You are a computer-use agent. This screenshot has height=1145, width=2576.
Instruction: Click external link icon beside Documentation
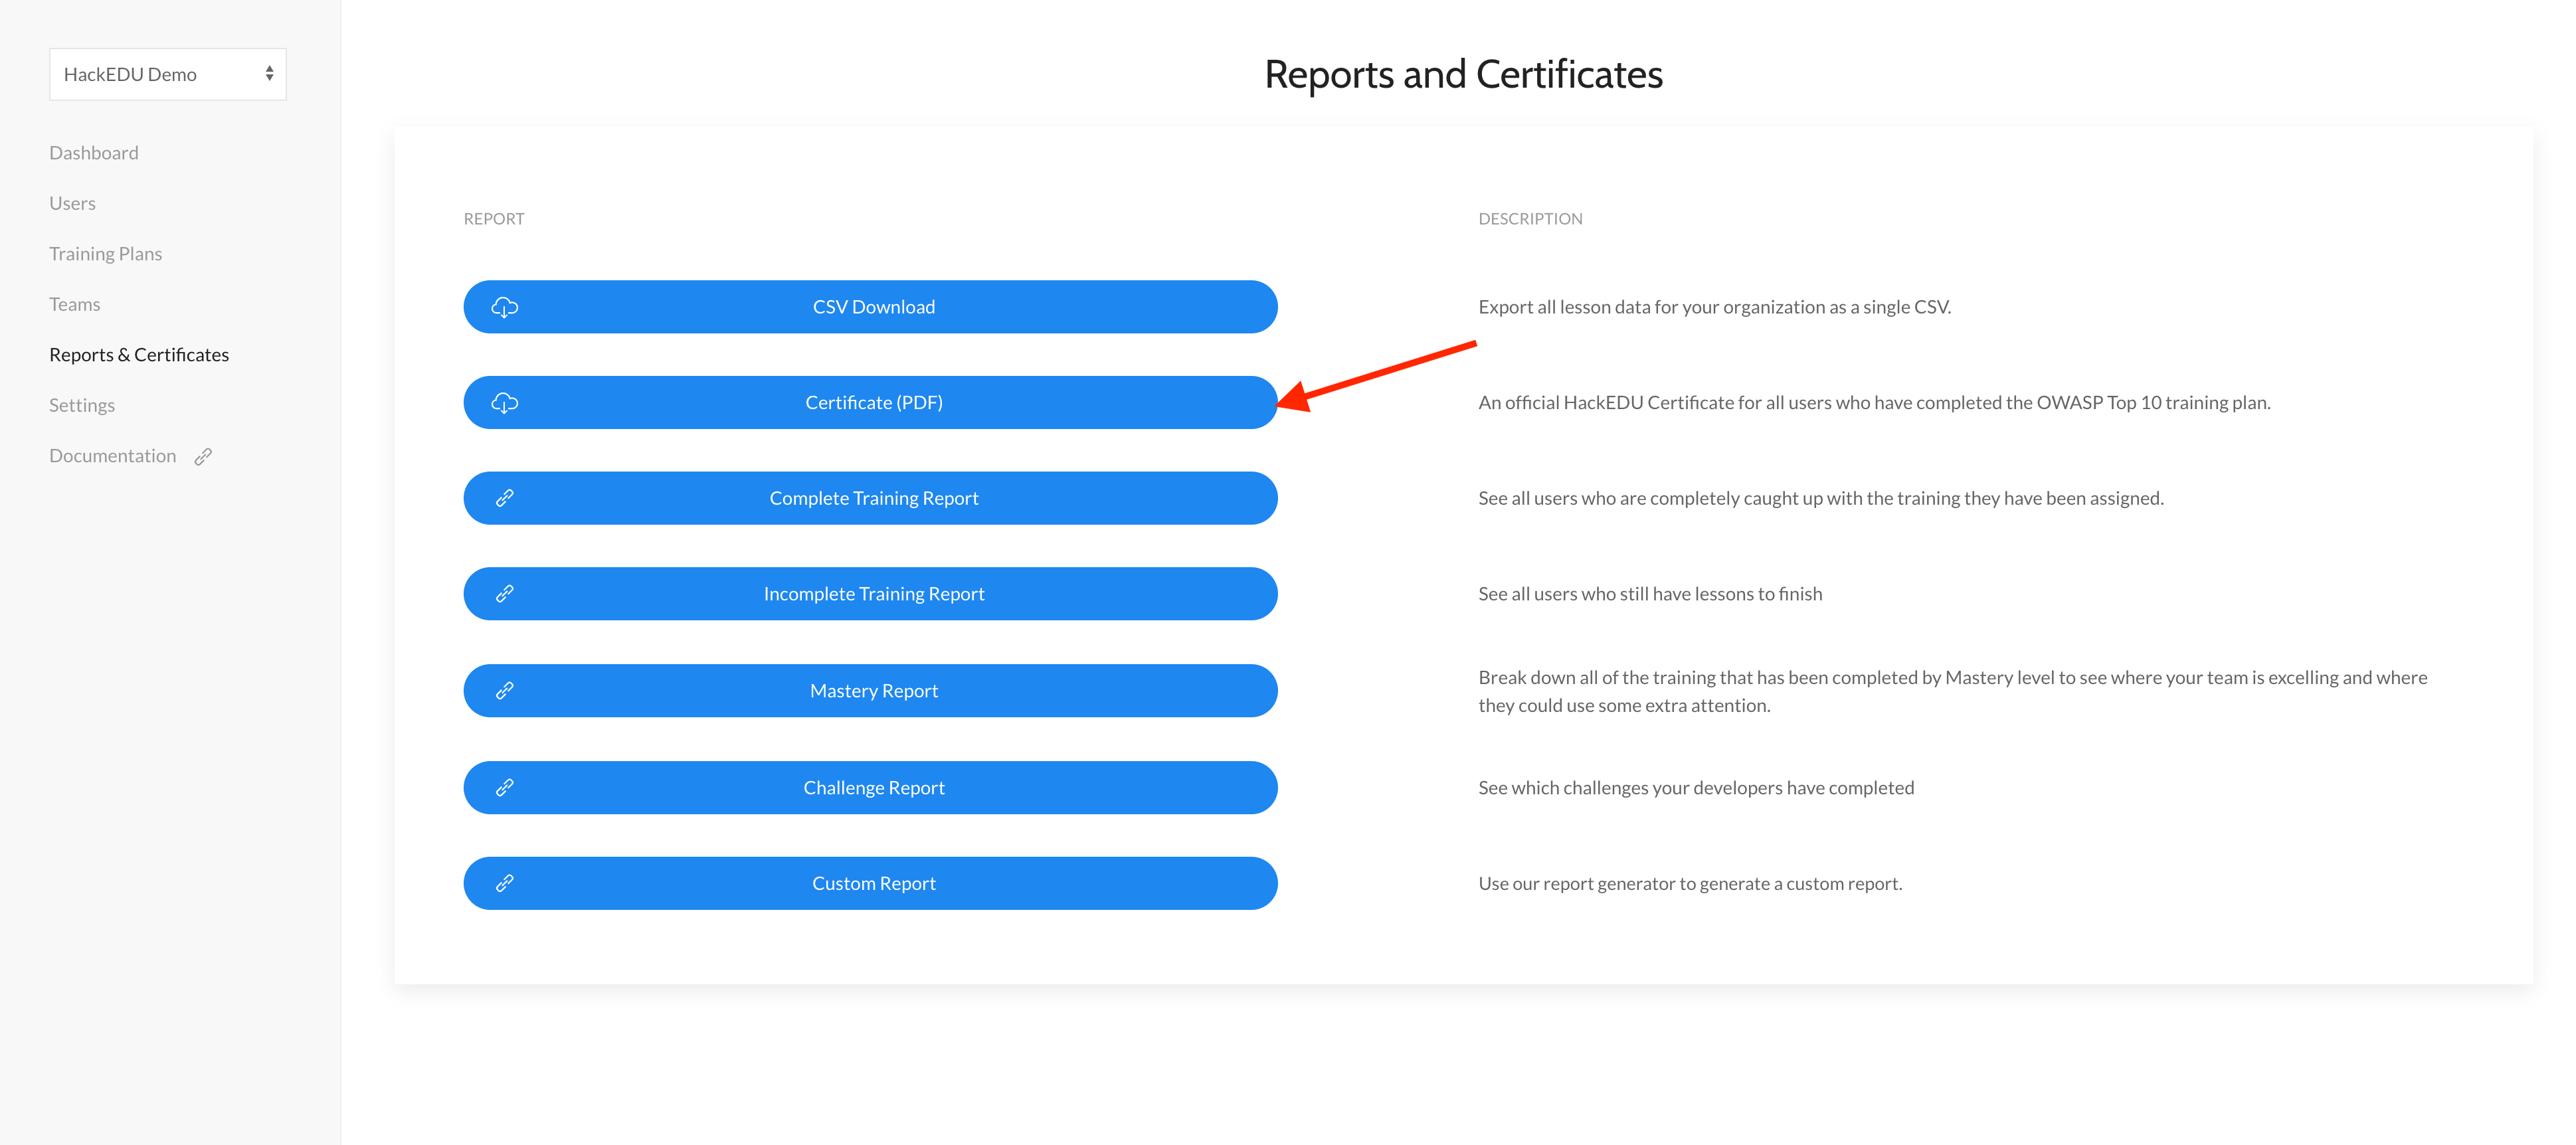click(x=203, y=457)
